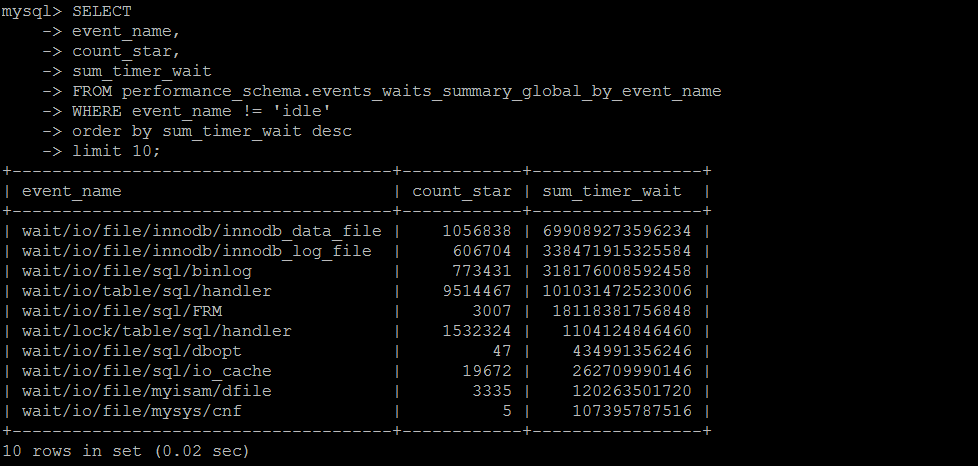Click the count value 9514467
Screen dimensions: 978x466
click(x=477, y=291)
